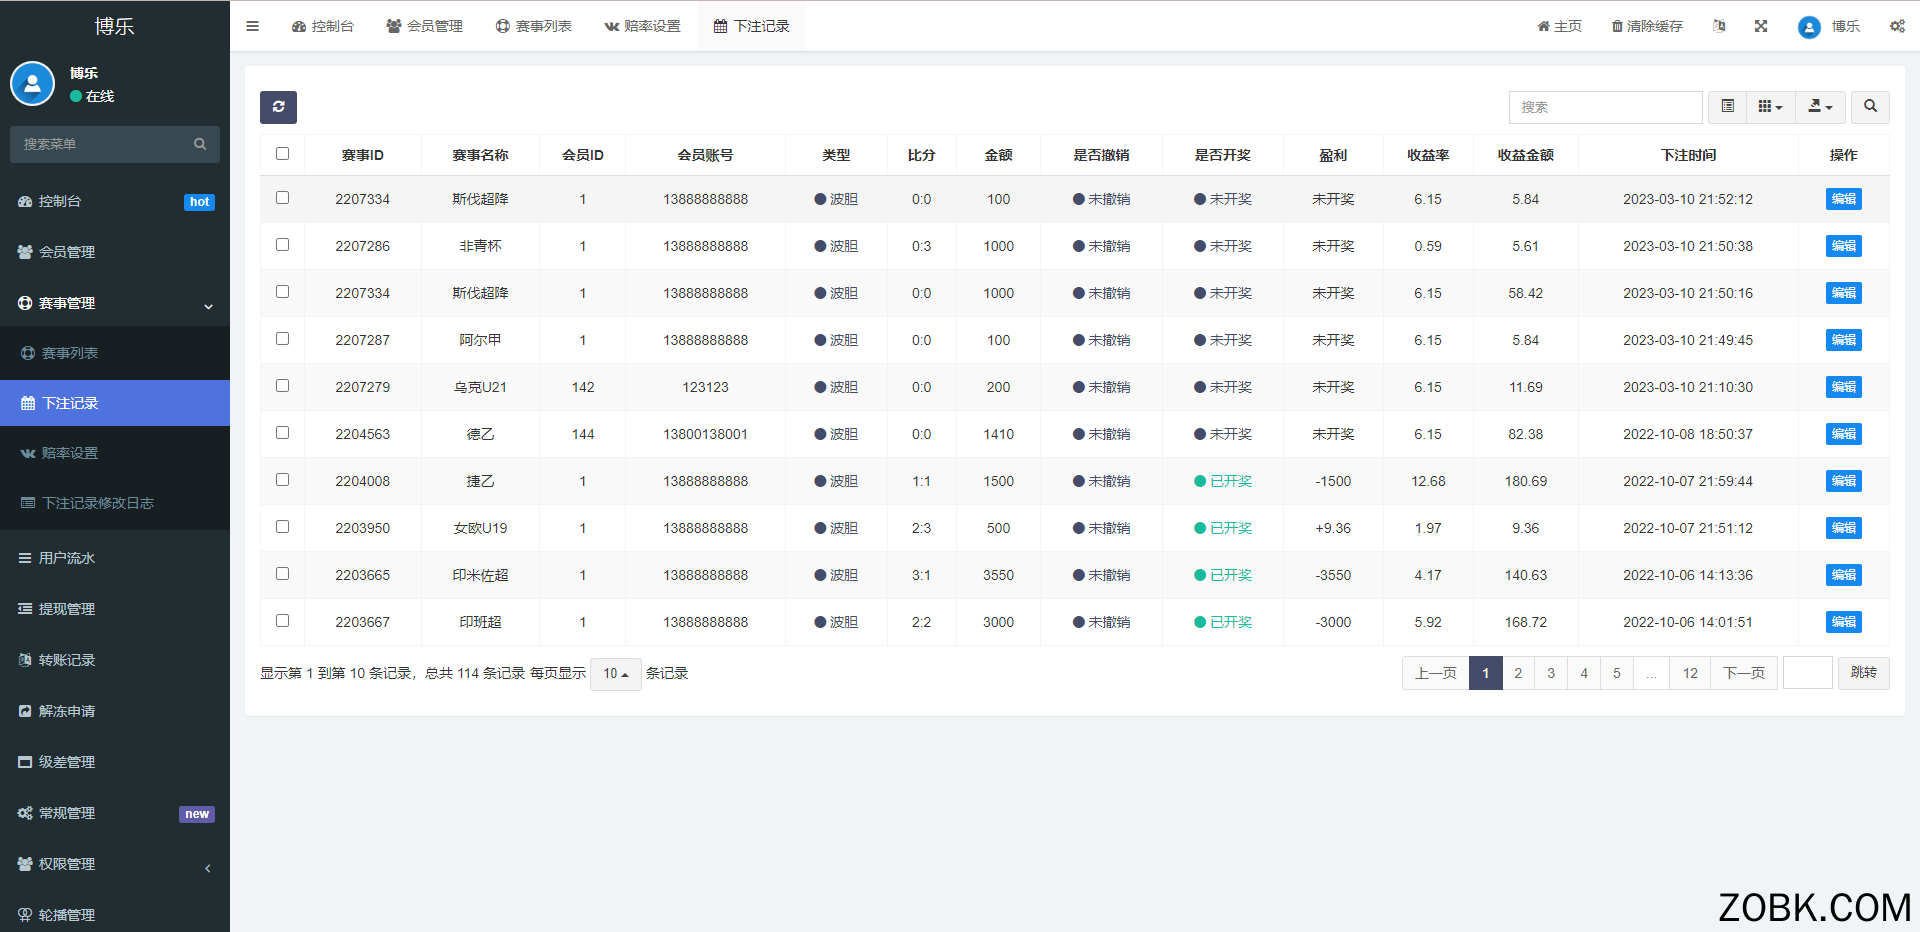The image size is (1920, 932).
Task: Check the row for 阿尔甲 2207287
Action: pos(282,339)
